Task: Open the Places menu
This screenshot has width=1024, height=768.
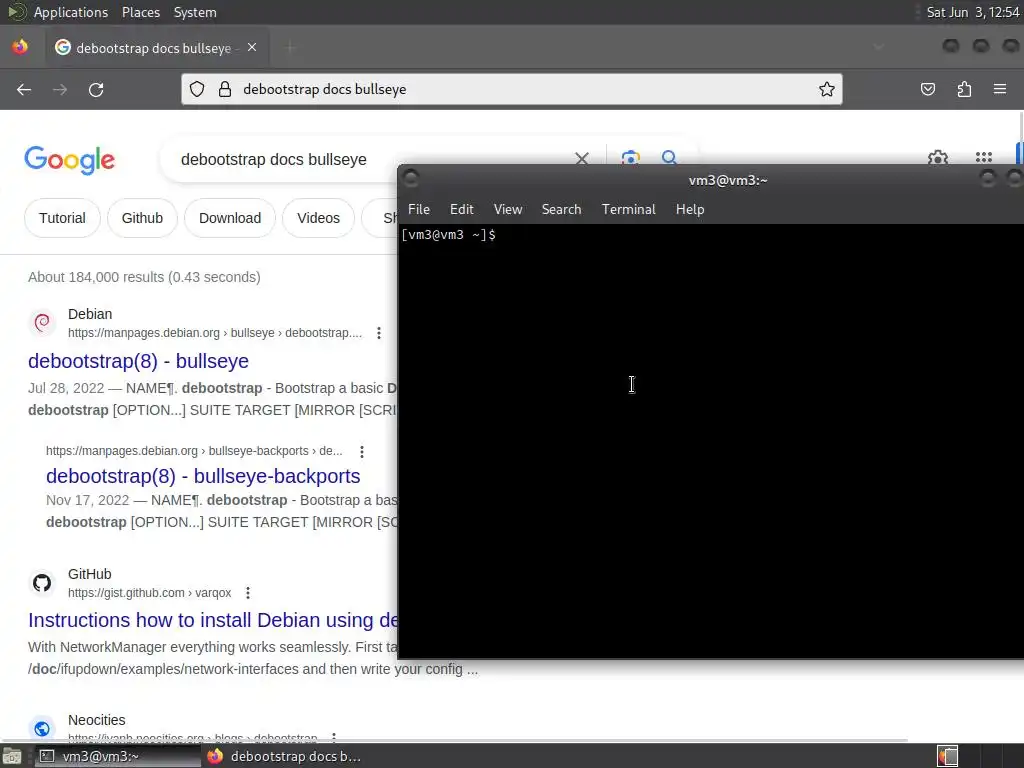Action: [x=140, y=12]
